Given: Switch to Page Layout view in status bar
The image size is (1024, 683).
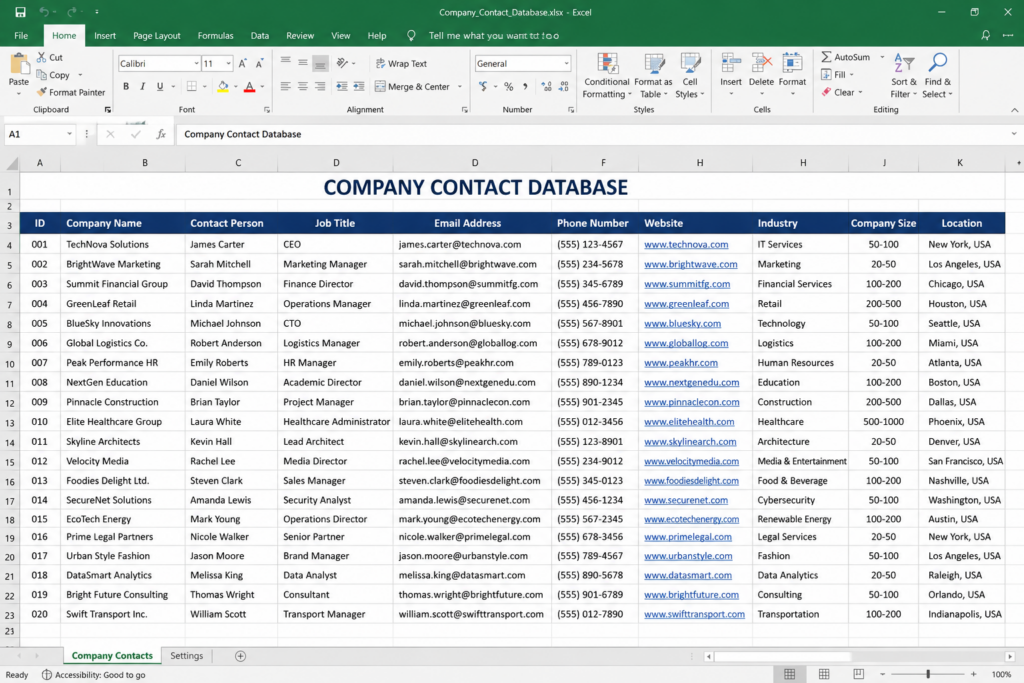Looking at the screenshot, I should (824, 674).
